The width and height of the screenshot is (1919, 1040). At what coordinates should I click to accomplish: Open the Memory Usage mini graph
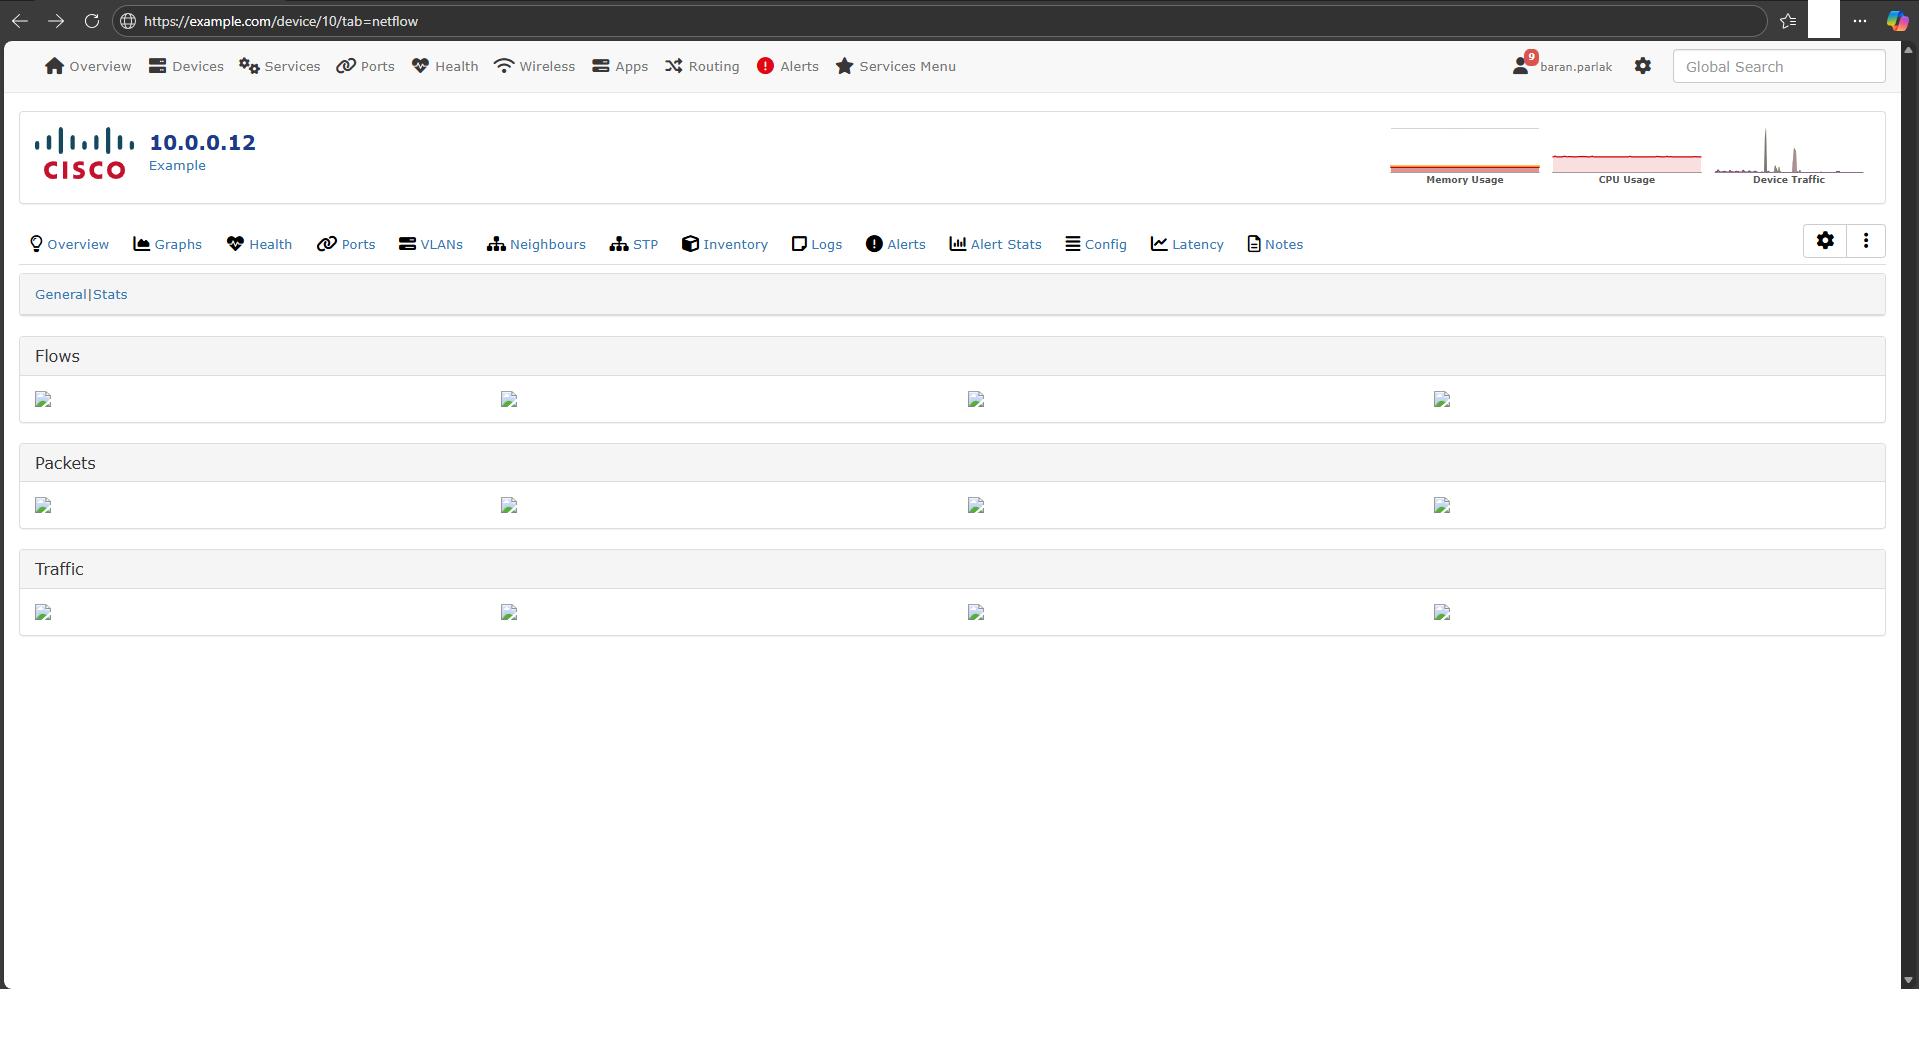click(1465, 157)
